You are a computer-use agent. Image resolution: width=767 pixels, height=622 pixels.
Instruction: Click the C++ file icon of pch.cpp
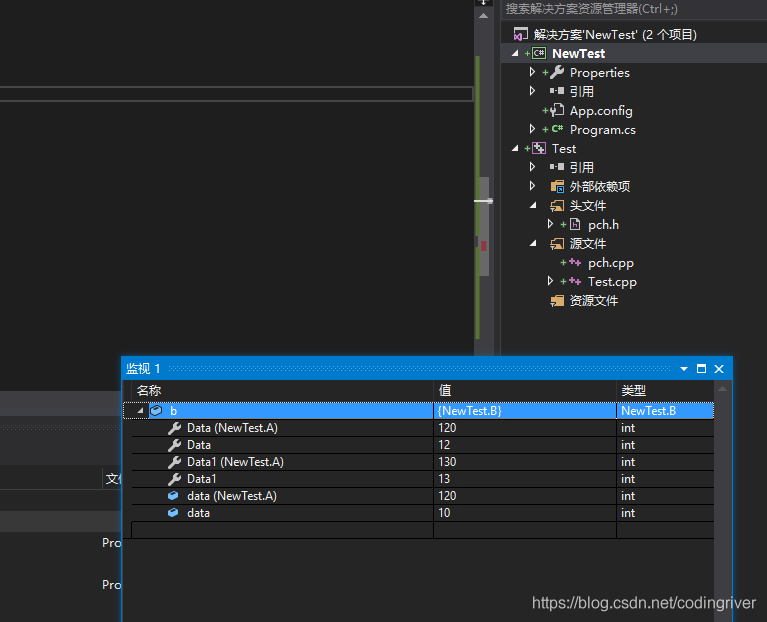575,263
